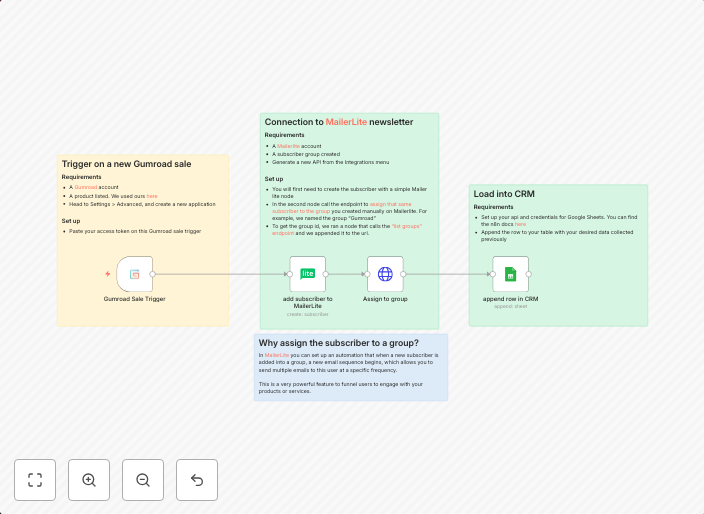
Task: Click 'Trigger on a new Gumroad sale' heading
Action: click(x=126, y=164)
